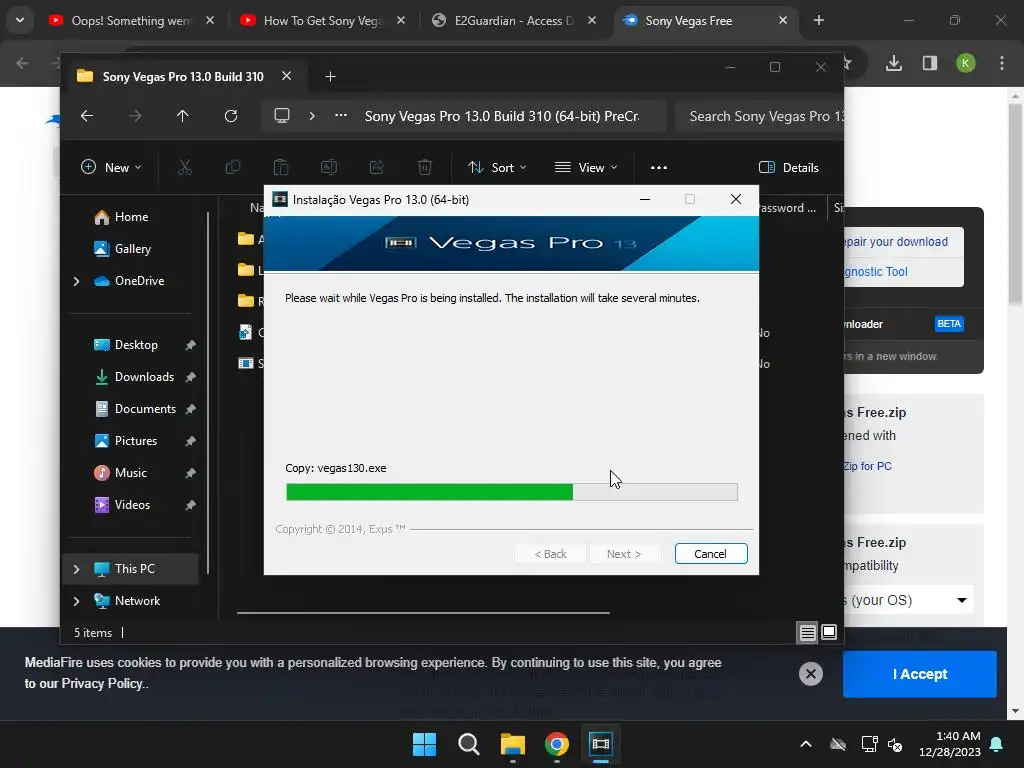Image resolution: width=1024 pixels, height=768 pixels.
Task: Toggle Chrome side panel icon
Action: click(930, 63)
